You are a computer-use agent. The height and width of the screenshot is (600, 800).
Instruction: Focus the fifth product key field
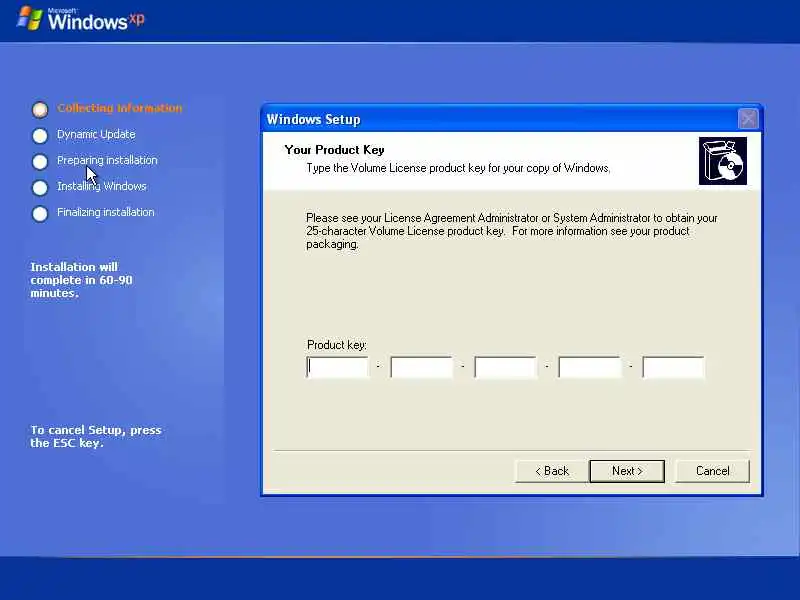click(x=673, y=367)
